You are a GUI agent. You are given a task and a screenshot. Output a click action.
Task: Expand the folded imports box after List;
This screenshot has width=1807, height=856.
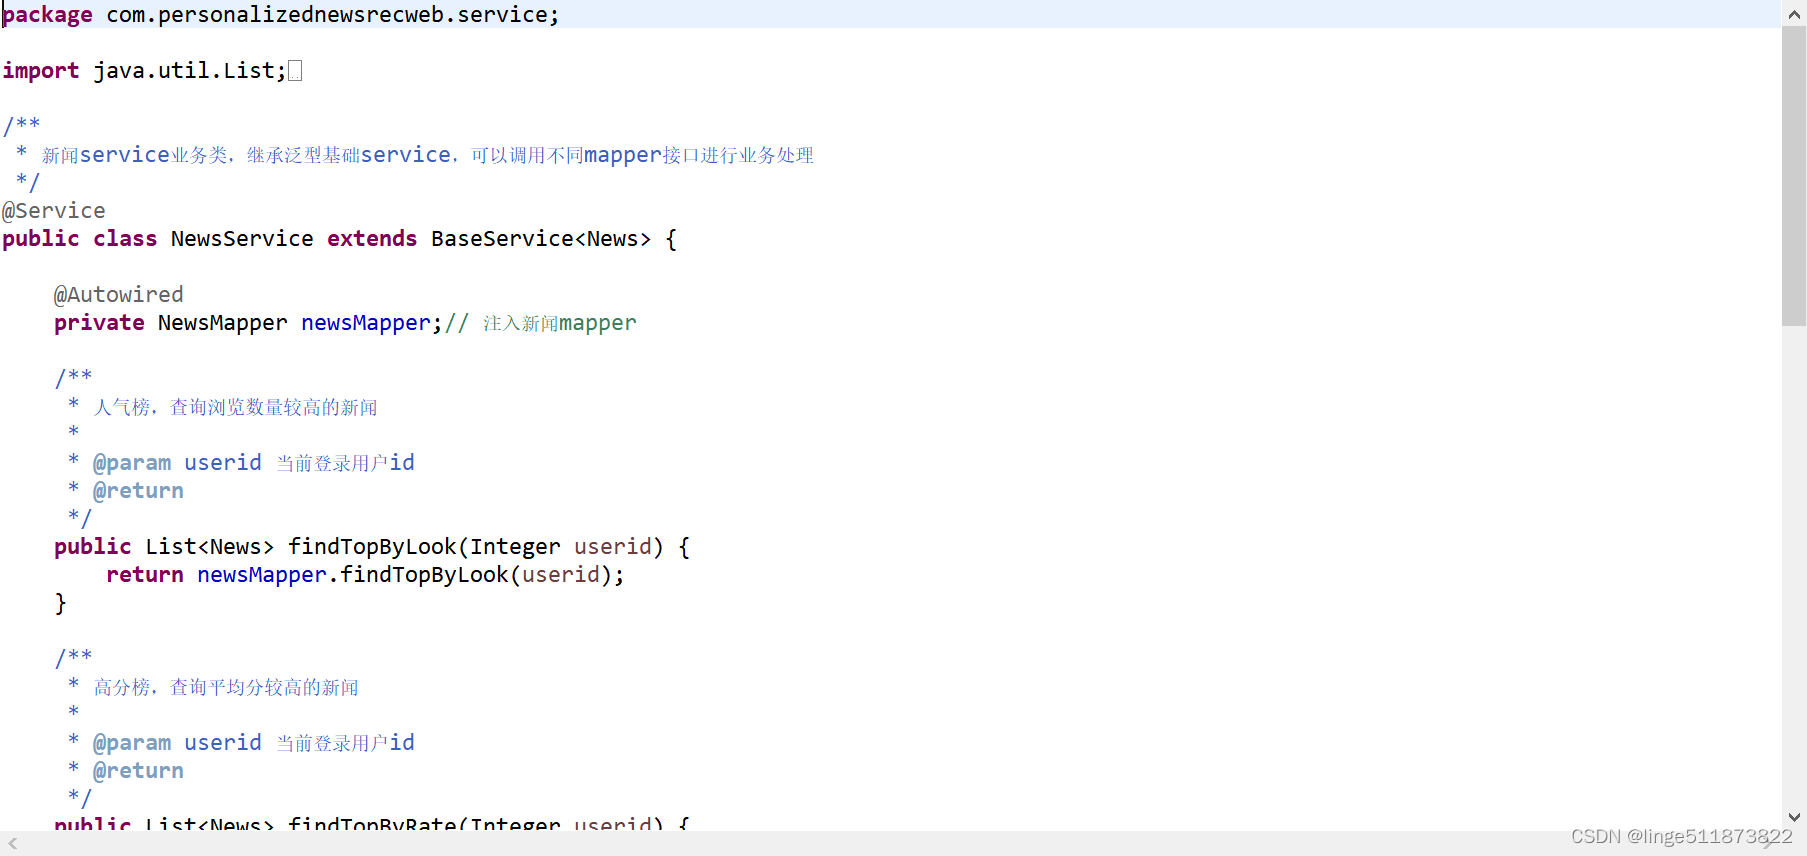click(x=295, y=71)
